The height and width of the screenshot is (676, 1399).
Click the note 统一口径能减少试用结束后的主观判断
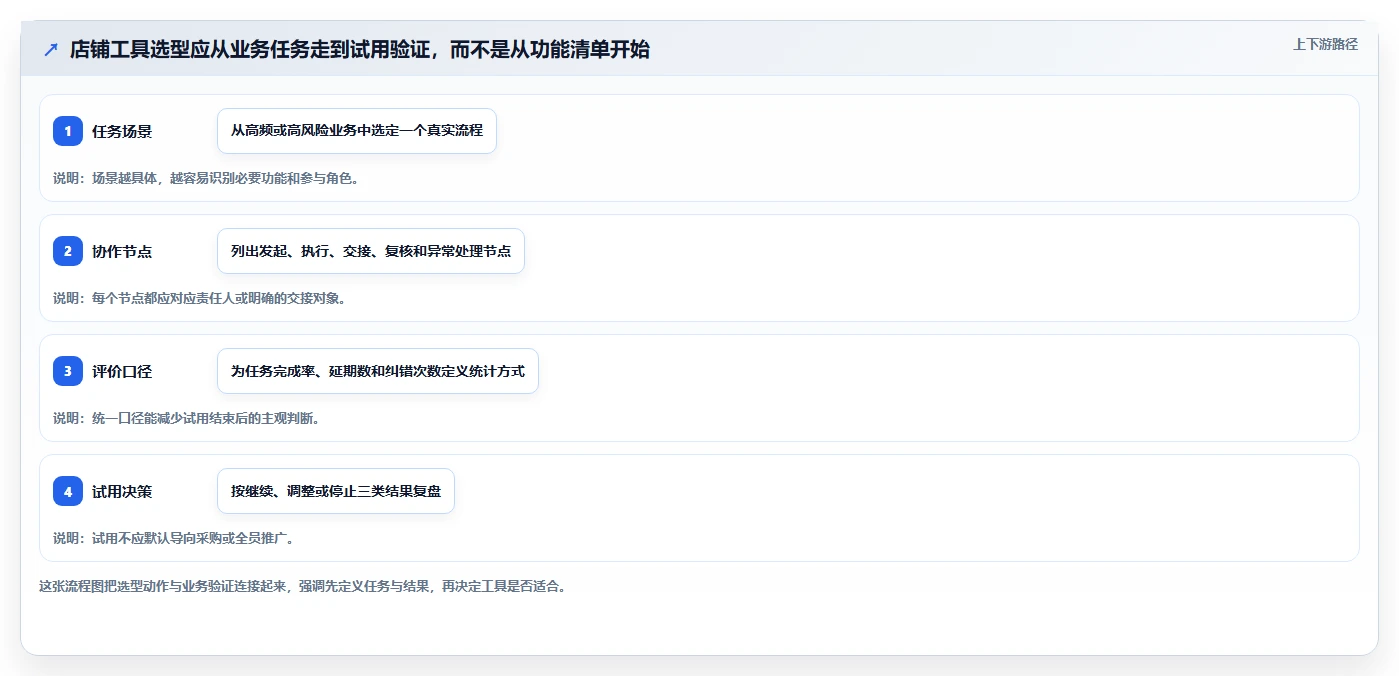[x=186, y=418]
